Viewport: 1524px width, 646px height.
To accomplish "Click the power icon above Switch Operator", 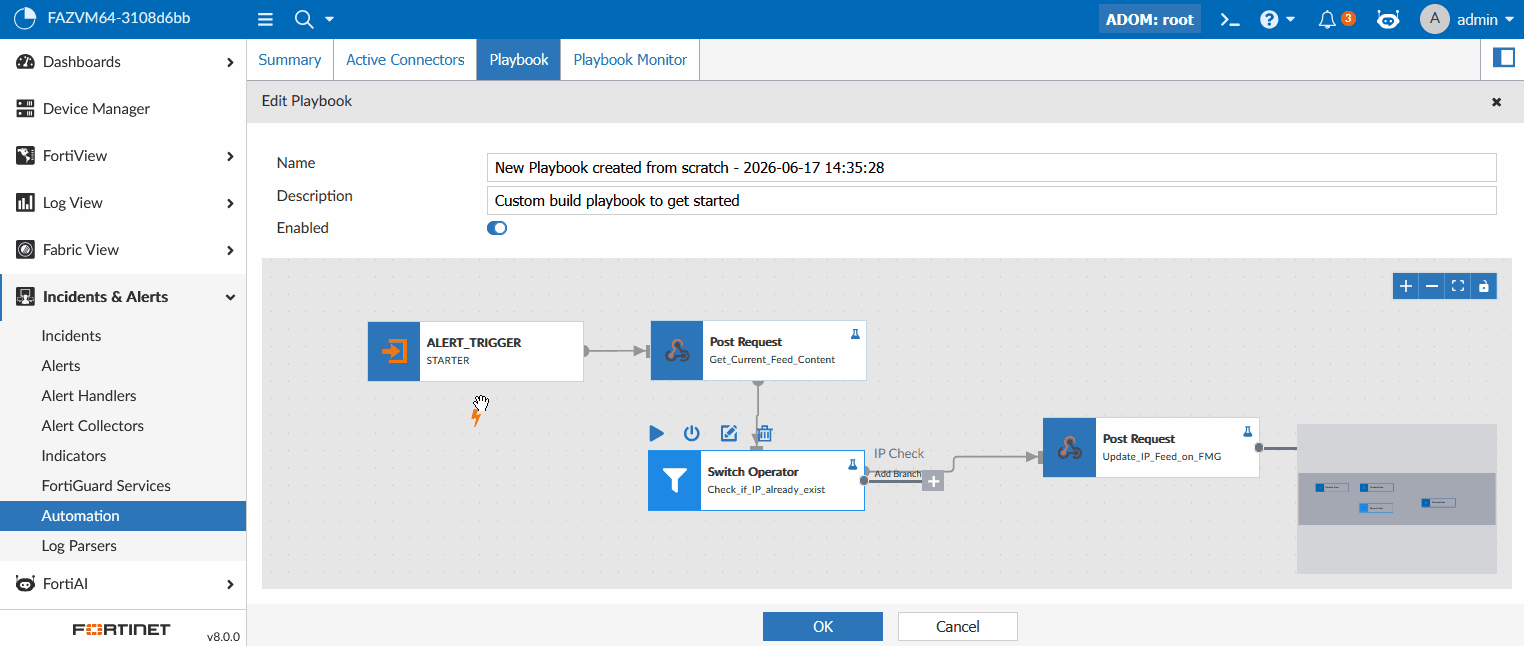I will point(692,433).
